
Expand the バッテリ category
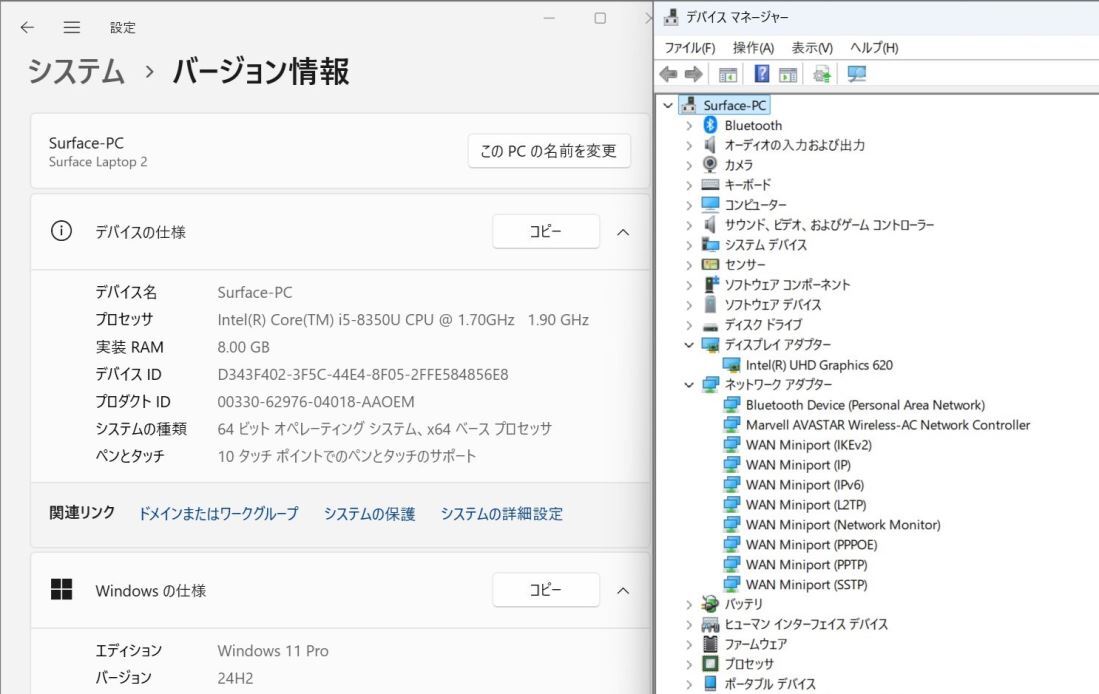click(688, 604)
